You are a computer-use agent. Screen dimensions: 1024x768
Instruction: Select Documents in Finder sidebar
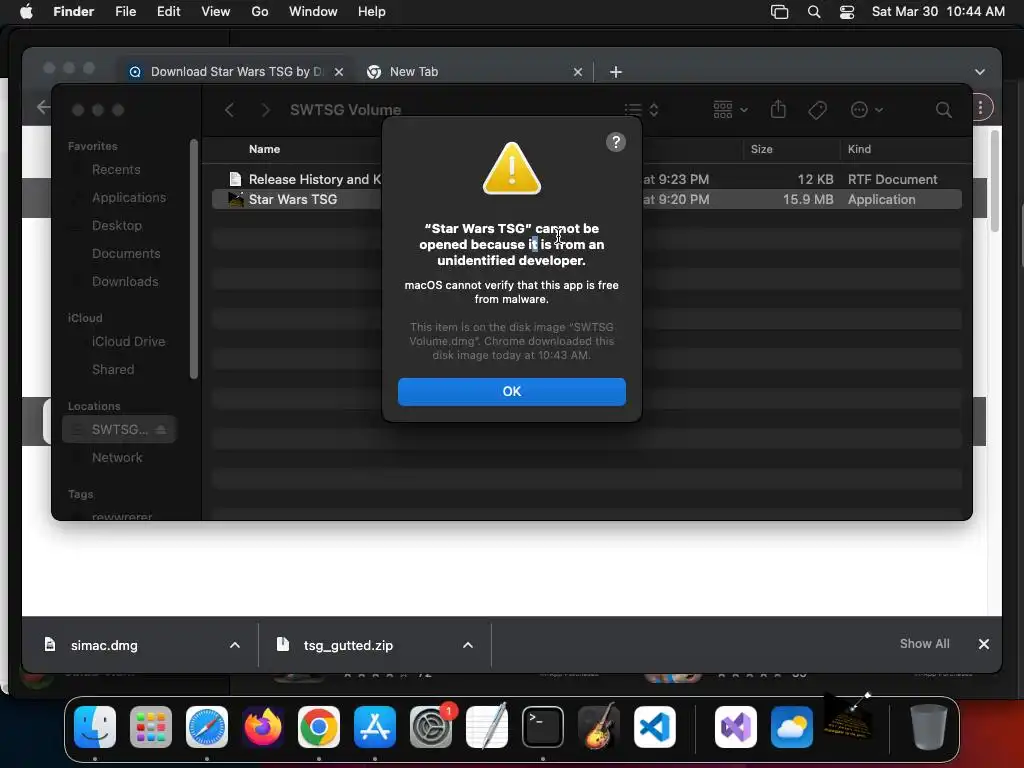point(126,253)
